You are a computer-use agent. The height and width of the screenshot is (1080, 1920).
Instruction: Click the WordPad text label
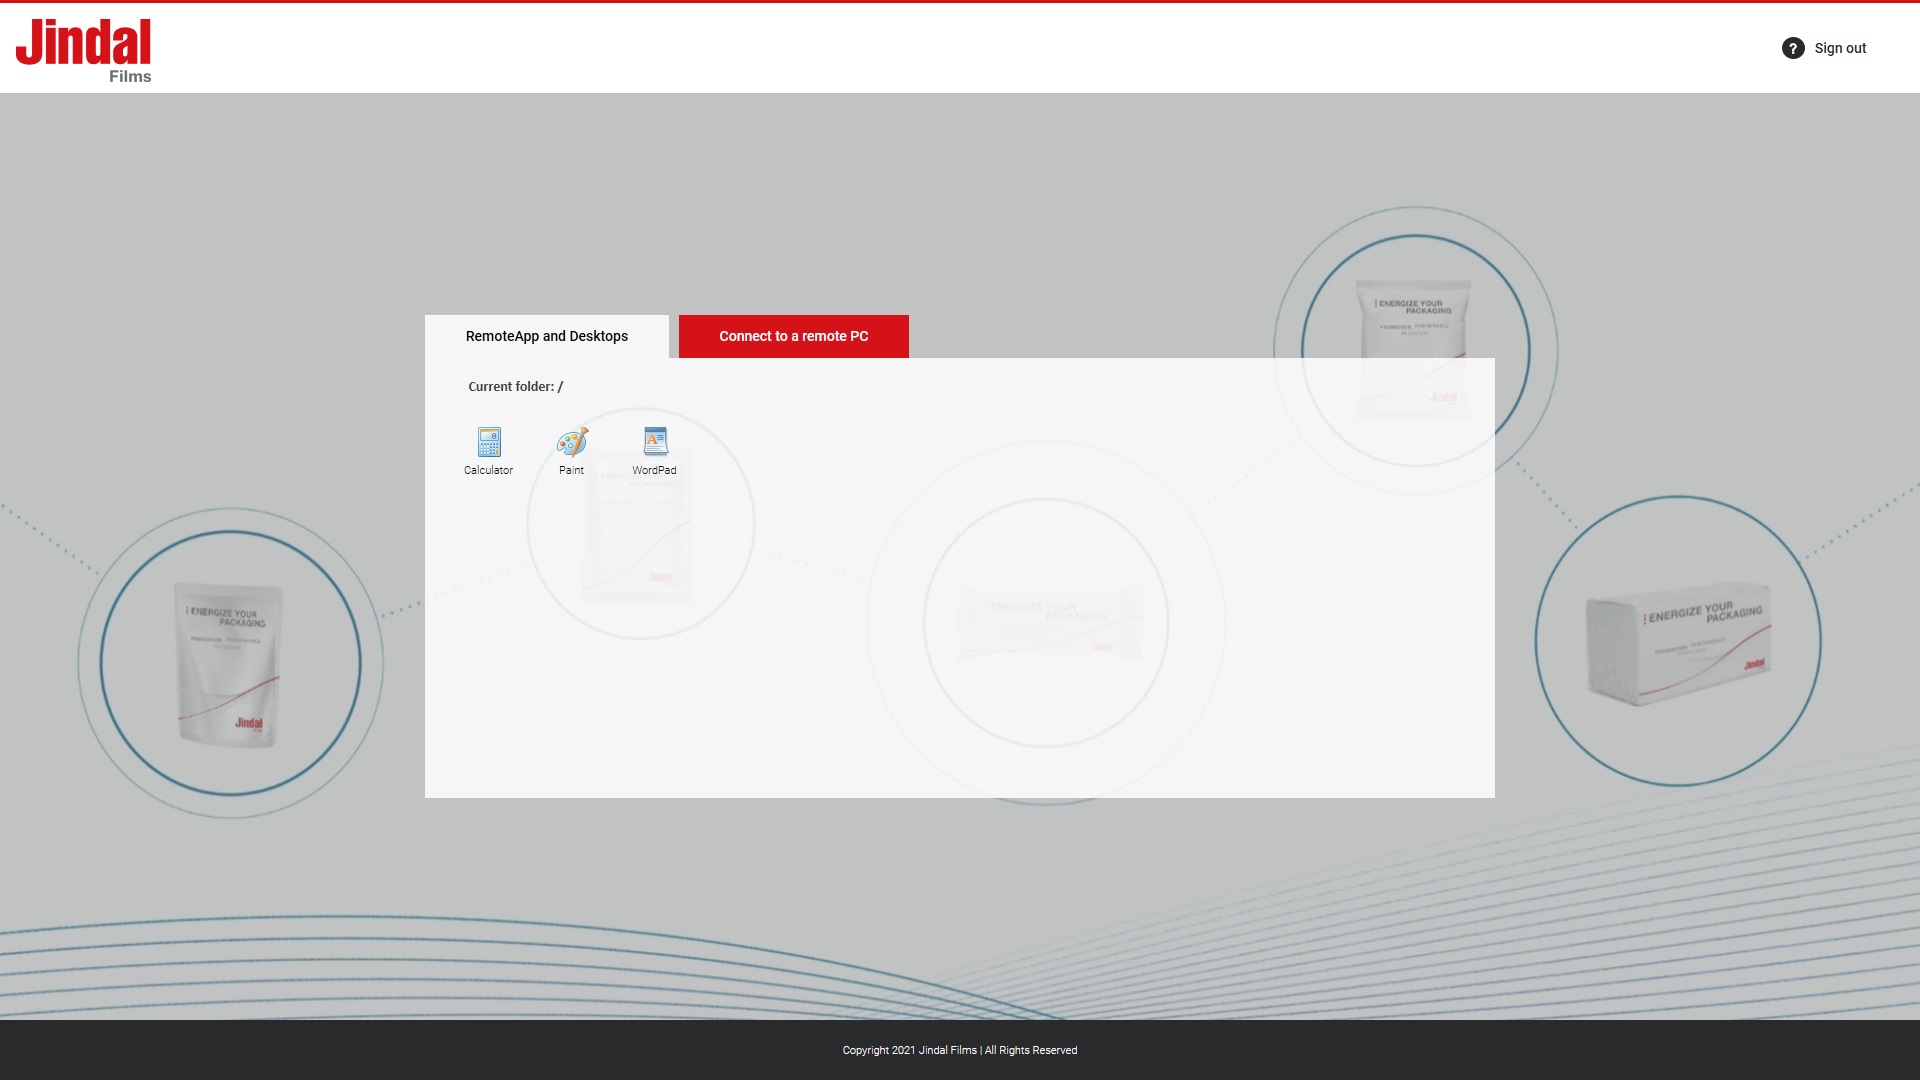click(x=654, y=470)
